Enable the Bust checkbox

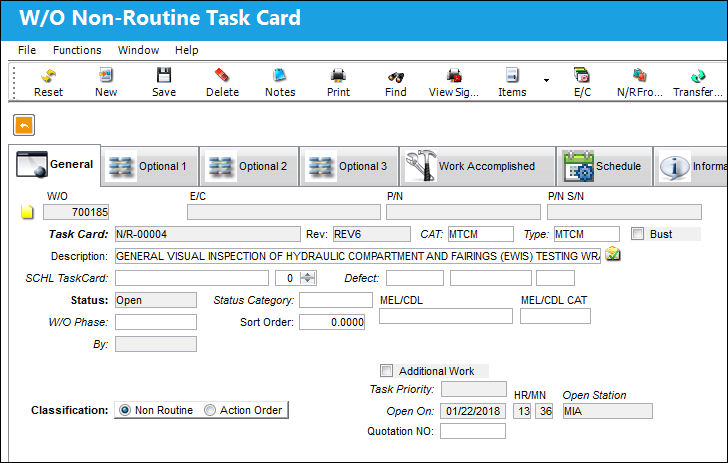click(637, 234)
